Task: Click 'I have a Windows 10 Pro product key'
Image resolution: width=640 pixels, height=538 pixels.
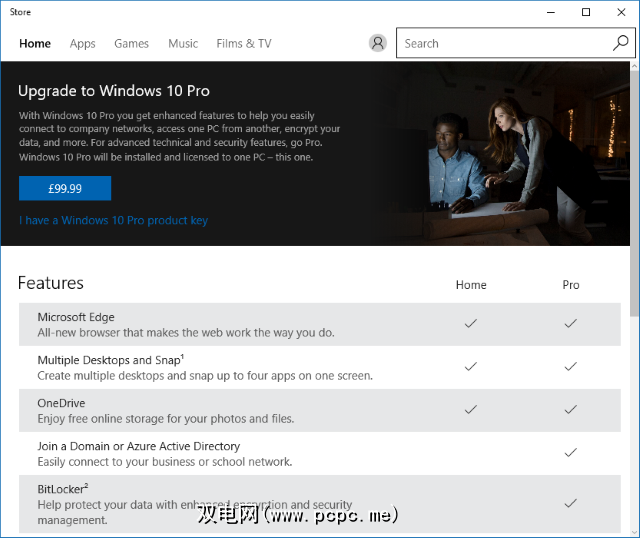Action: pos(113,220)
